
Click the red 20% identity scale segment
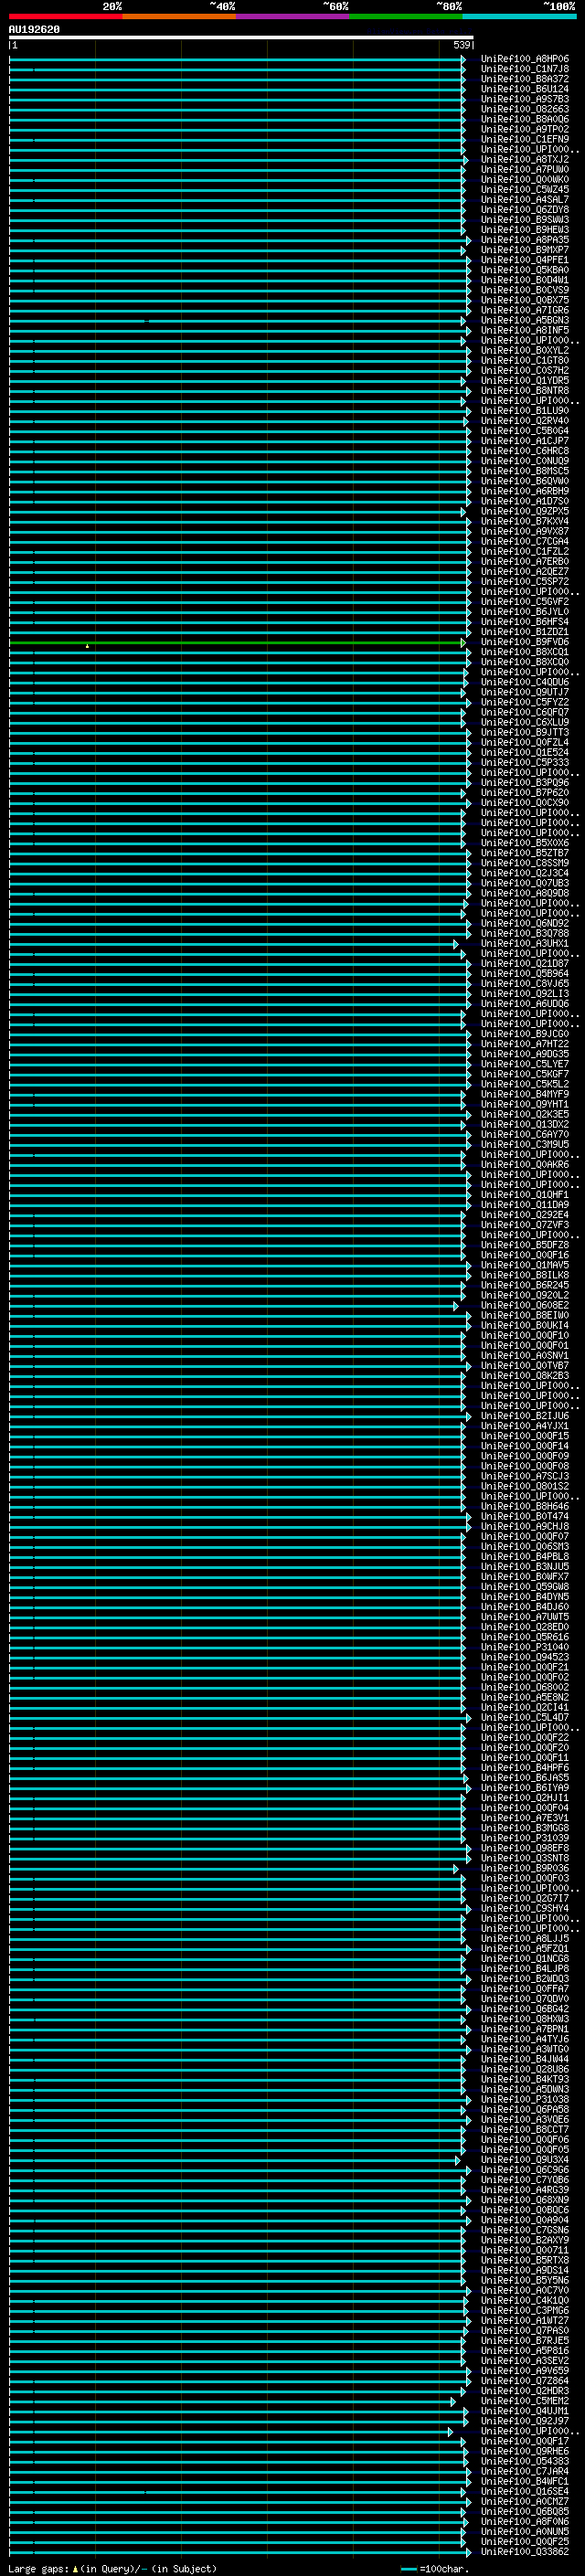click(66, 16)
